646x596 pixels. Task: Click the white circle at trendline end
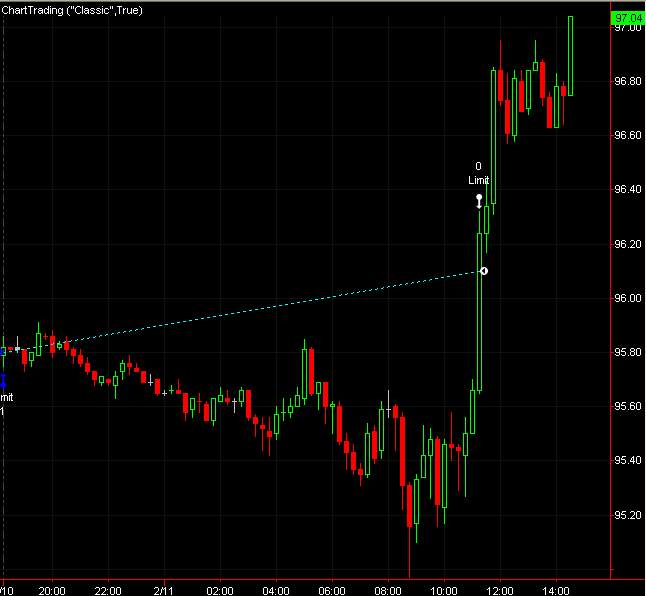[x=484, y=271]
